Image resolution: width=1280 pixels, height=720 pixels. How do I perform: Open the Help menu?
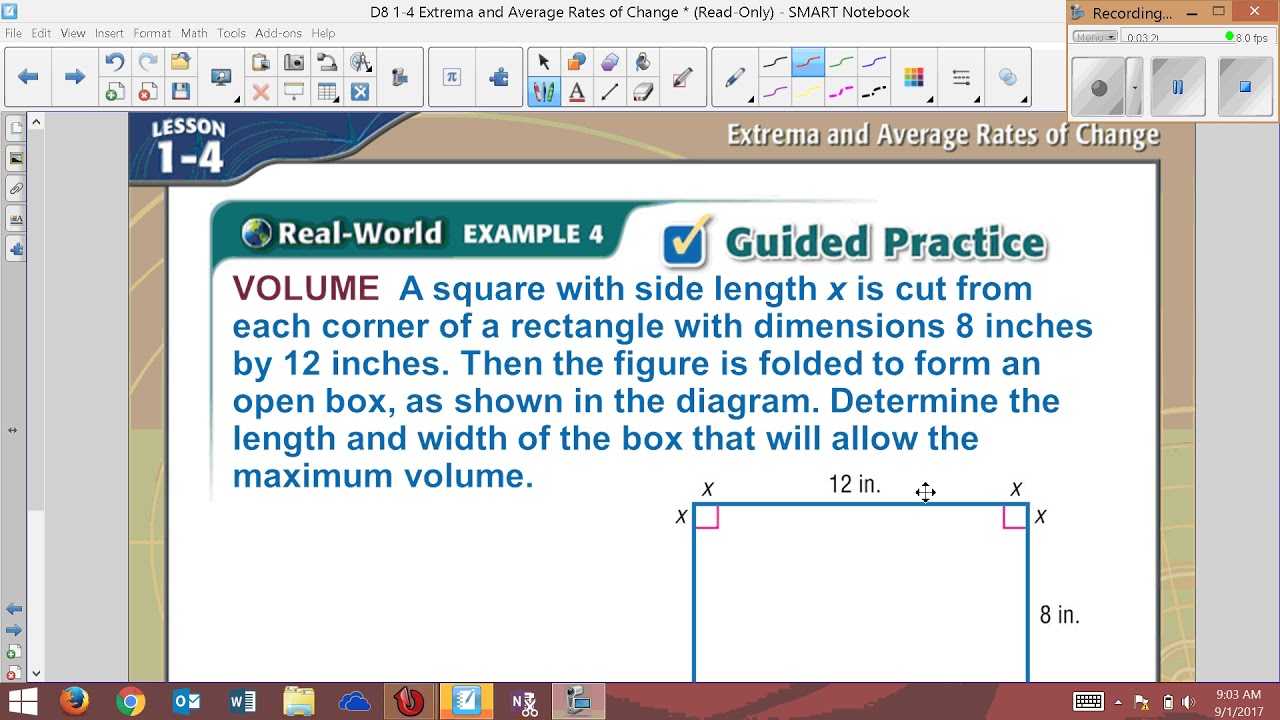click(323, 33)
